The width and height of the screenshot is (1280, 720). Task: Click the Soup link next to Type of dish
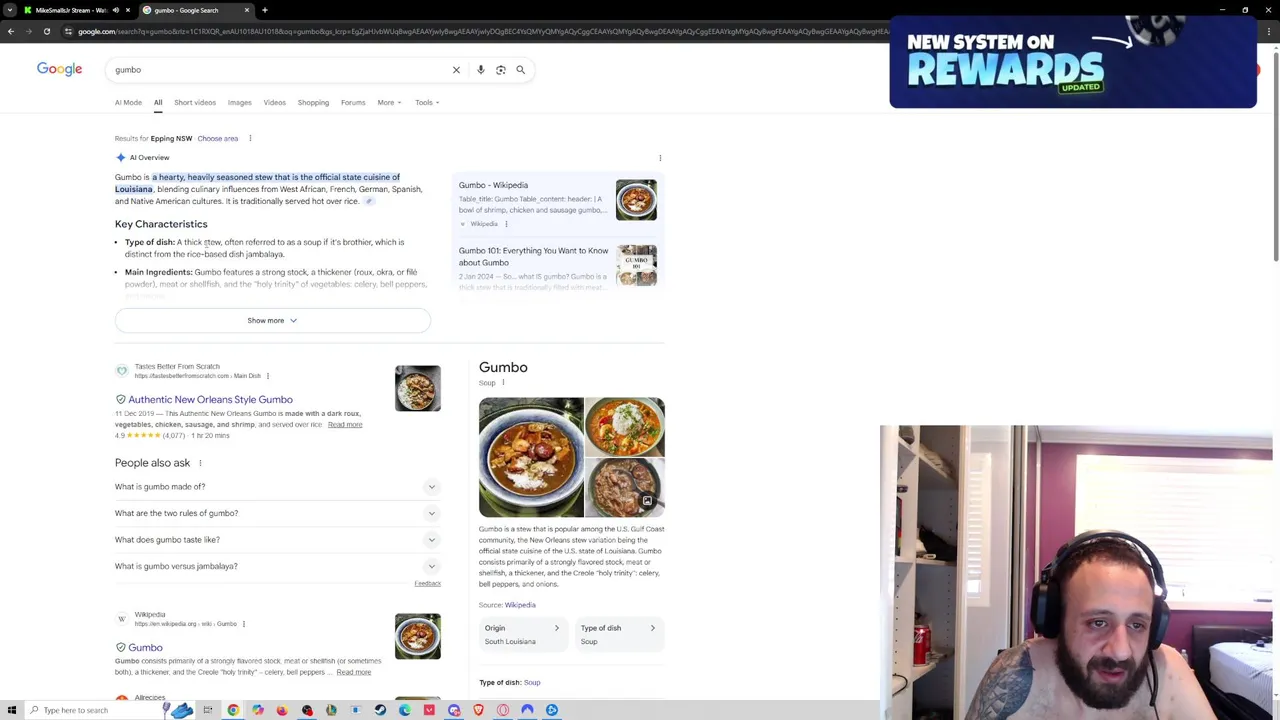click(x=532, y=683)
